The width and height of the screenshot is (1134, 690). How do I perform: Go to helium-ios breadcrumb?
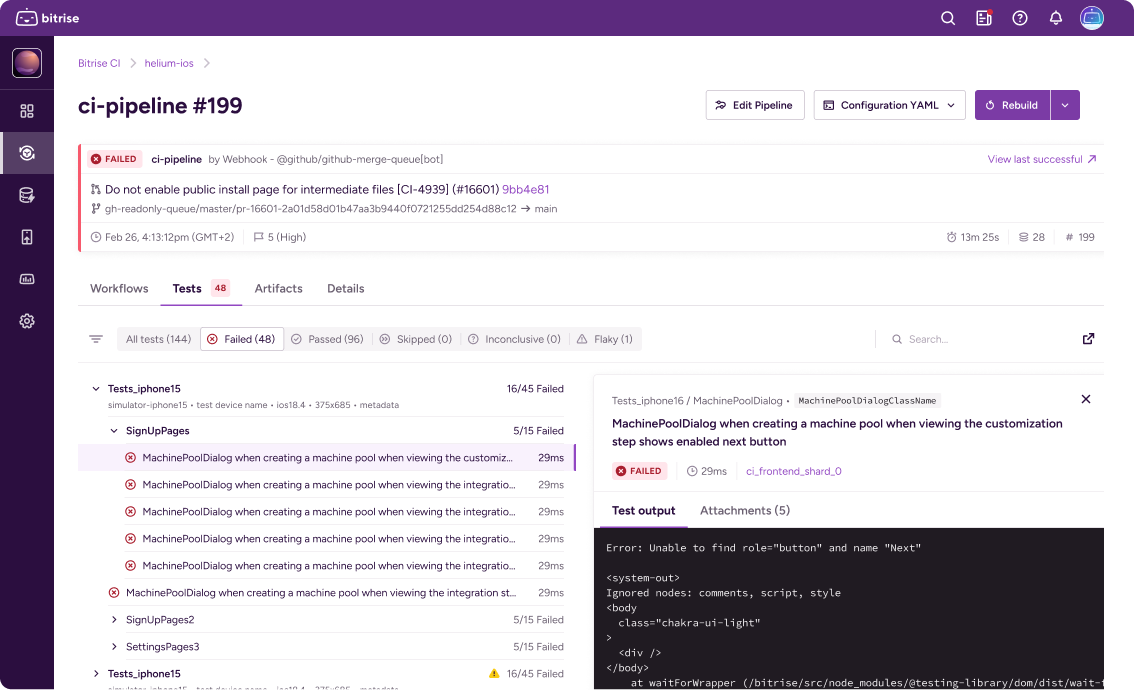point(169,63)
